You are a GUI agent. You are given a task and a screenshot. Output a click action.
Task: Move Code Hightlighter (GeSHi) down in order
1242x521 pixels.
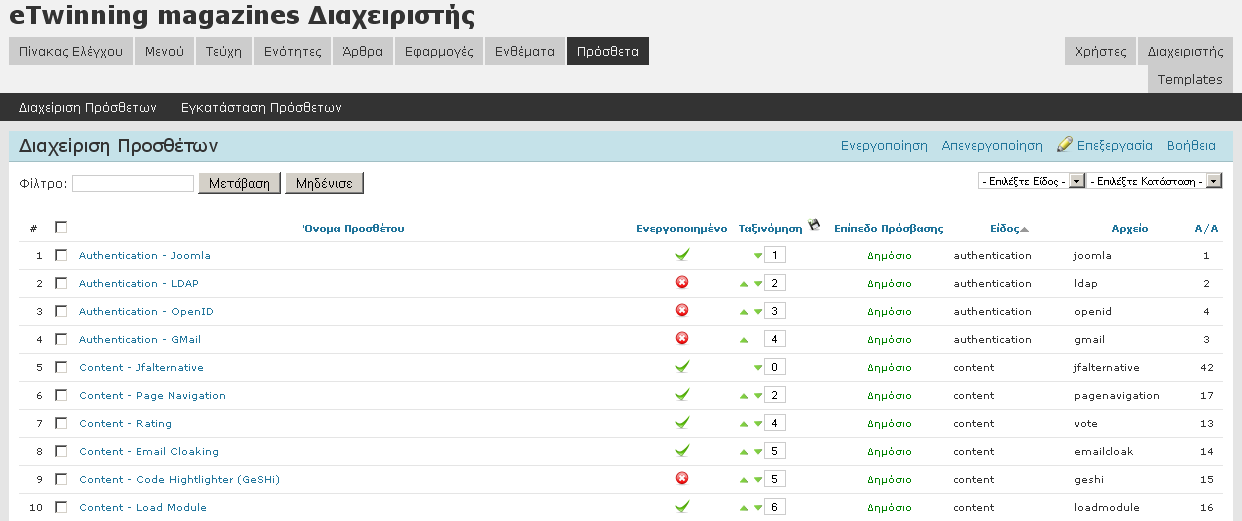[758, 480]
